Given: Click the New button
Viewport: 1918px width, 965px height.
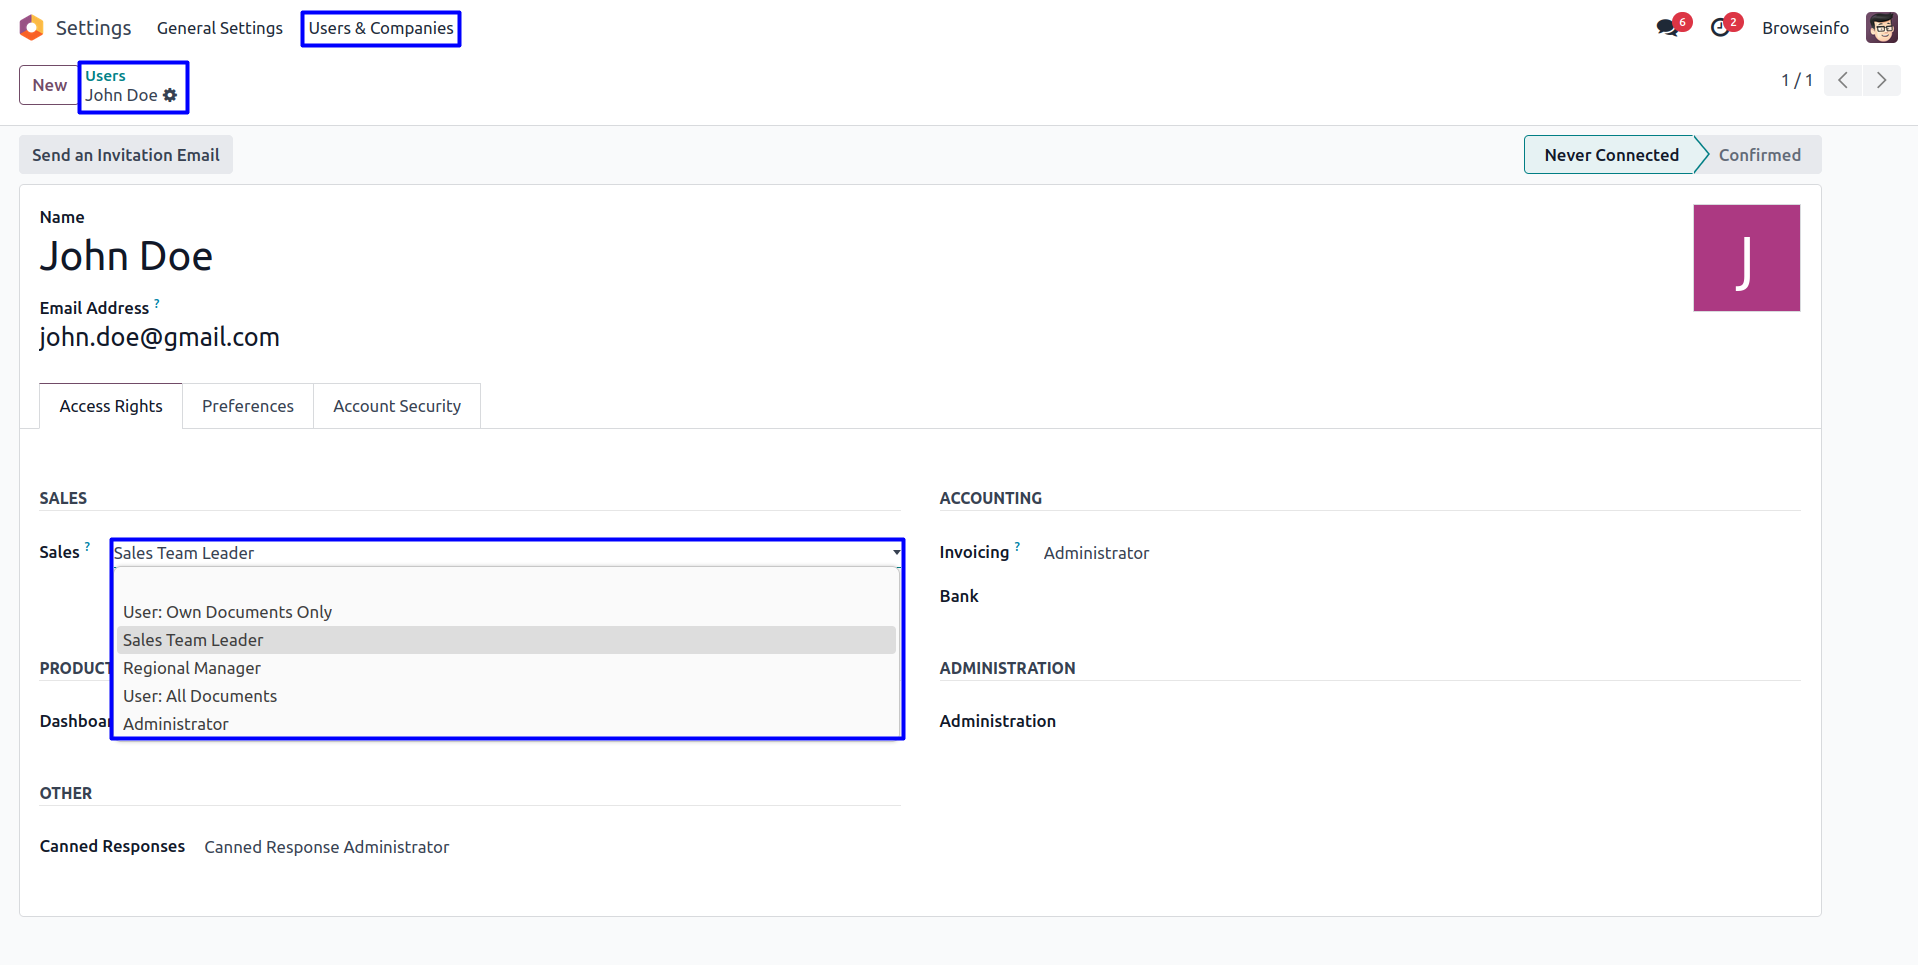Looking at the screenshot, I should click(x=49, y=85).
